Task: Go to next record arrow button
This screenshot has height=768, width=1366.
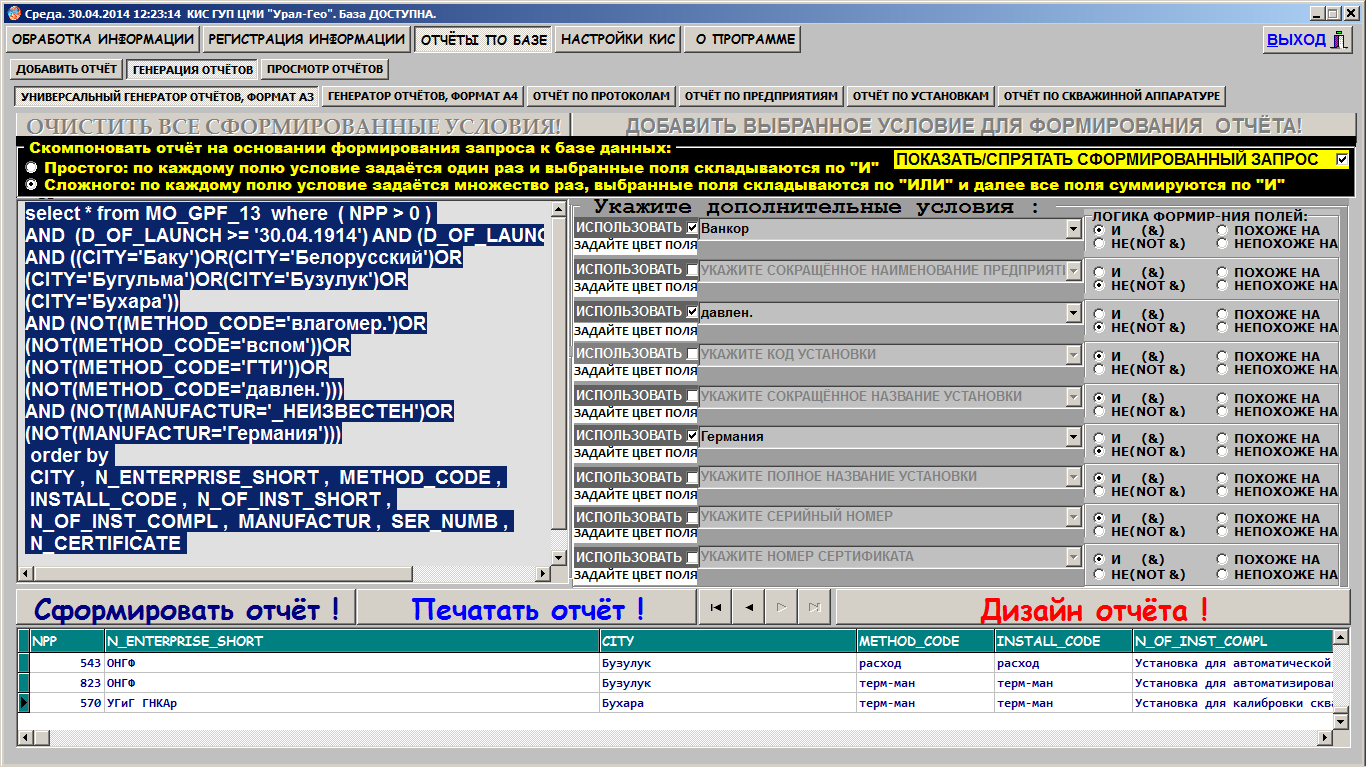Action: [x=781, y=607]
